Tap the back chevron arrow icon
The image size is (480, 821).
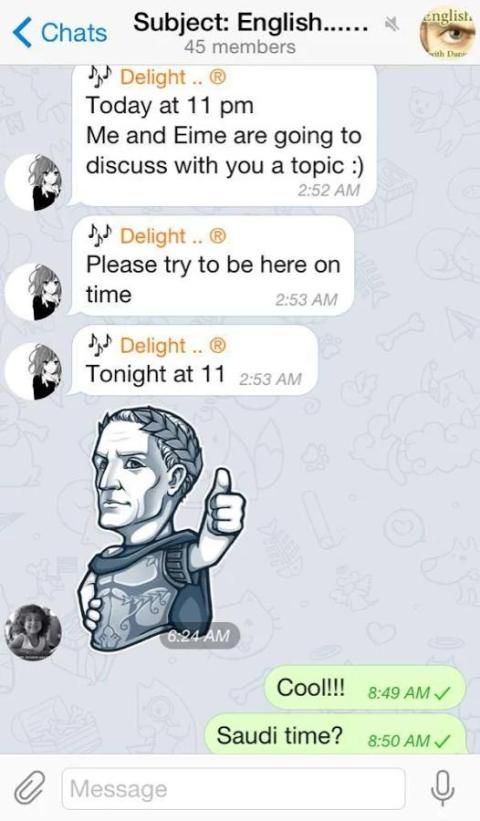(x=22, y=32)
